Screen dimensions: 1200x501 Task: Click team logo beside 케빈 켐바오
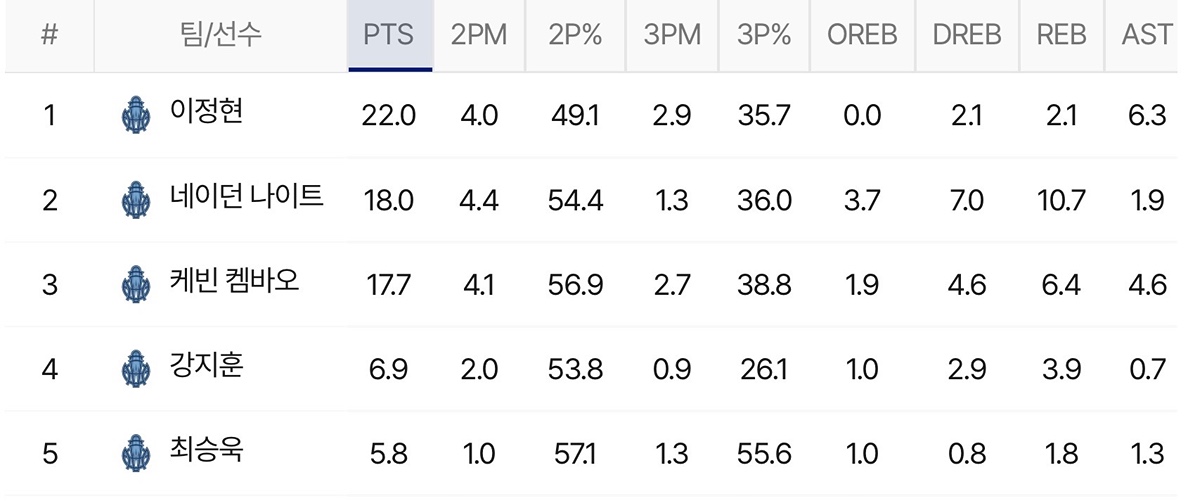click(133, 284)
